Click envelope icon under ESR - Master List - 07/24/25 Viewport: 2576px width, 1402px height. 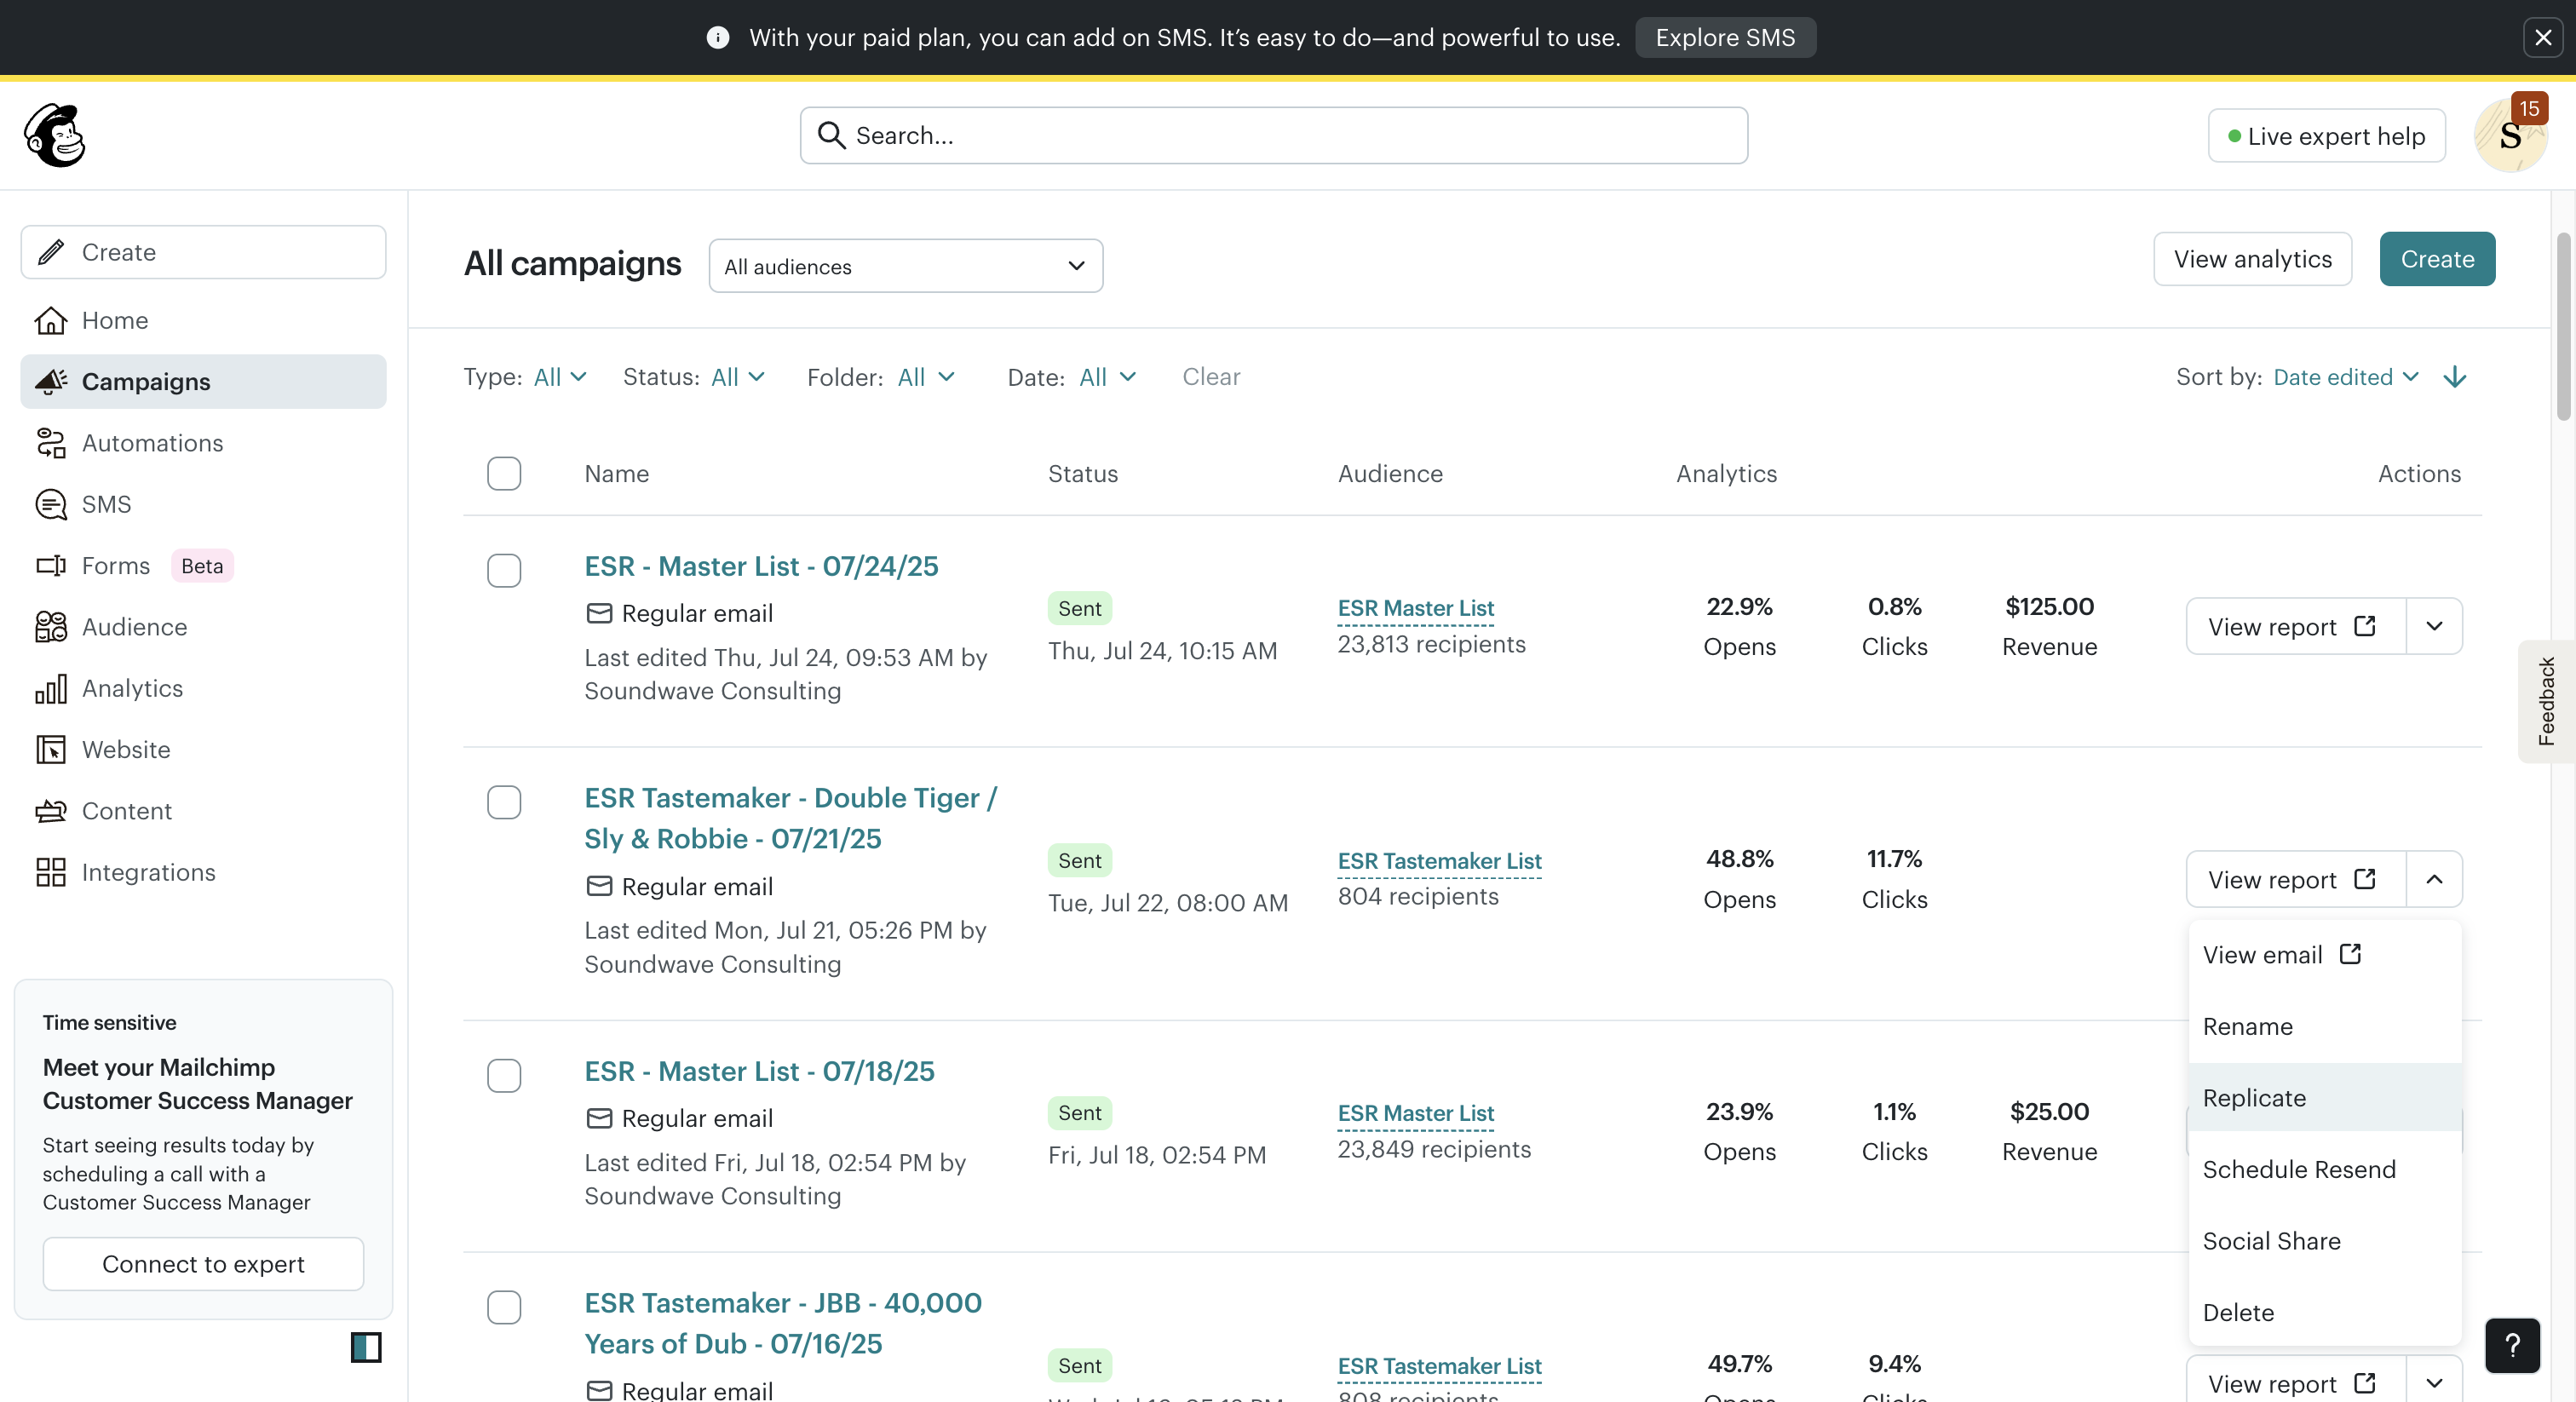[x=599, y=613]
